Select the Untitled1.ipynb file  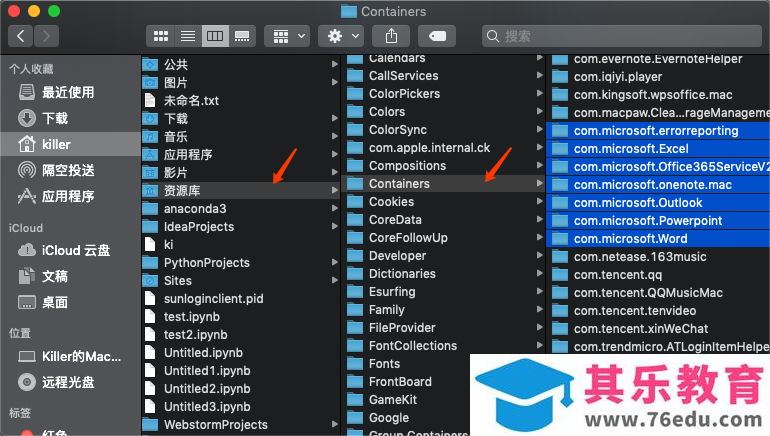click(x=241, y=371)
